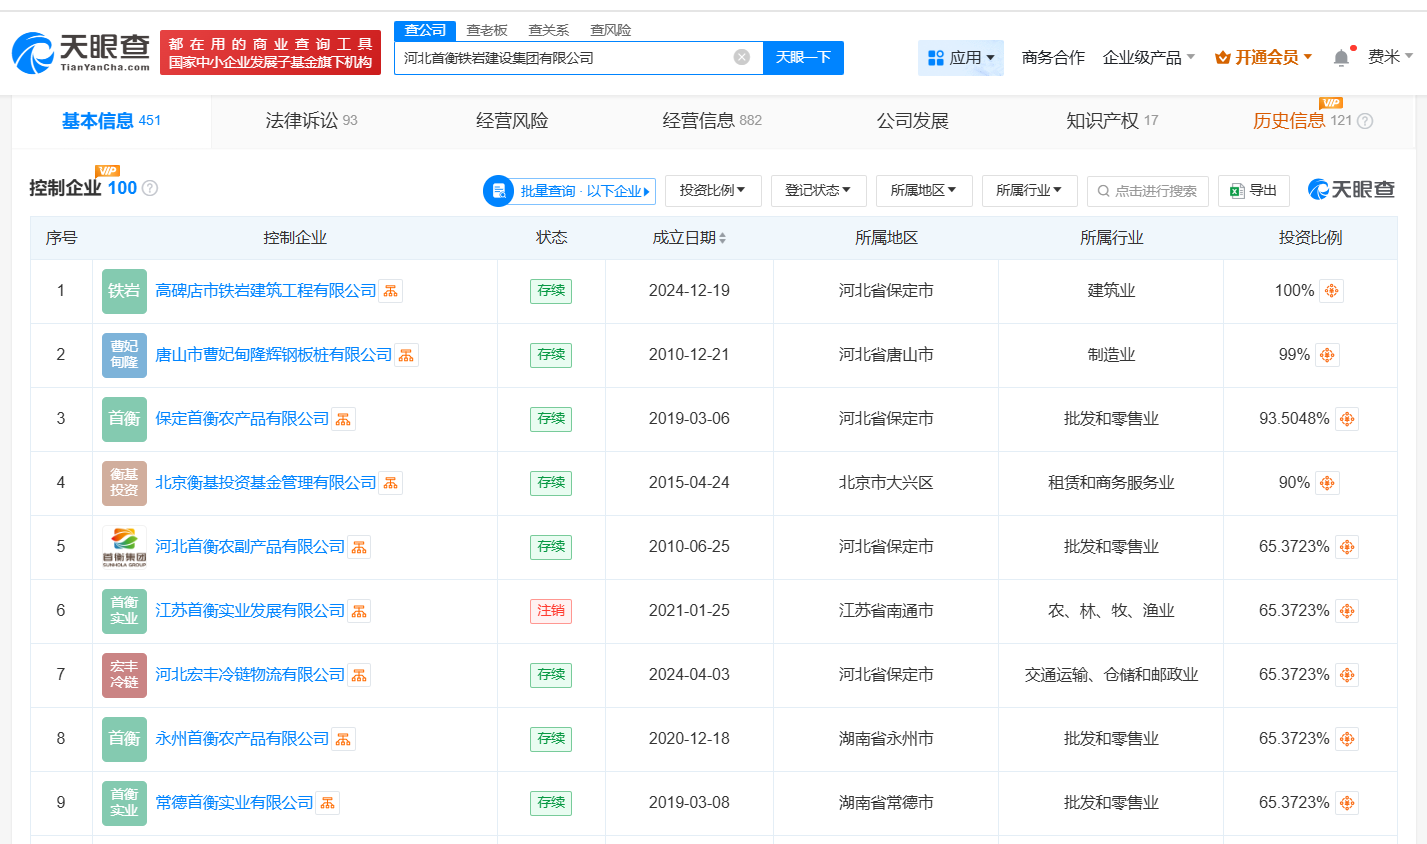Image resolution: width=1427 pixels, height=844 pixels.
Task: Switch to the 经营风险 tab
Action: [512, 121]
